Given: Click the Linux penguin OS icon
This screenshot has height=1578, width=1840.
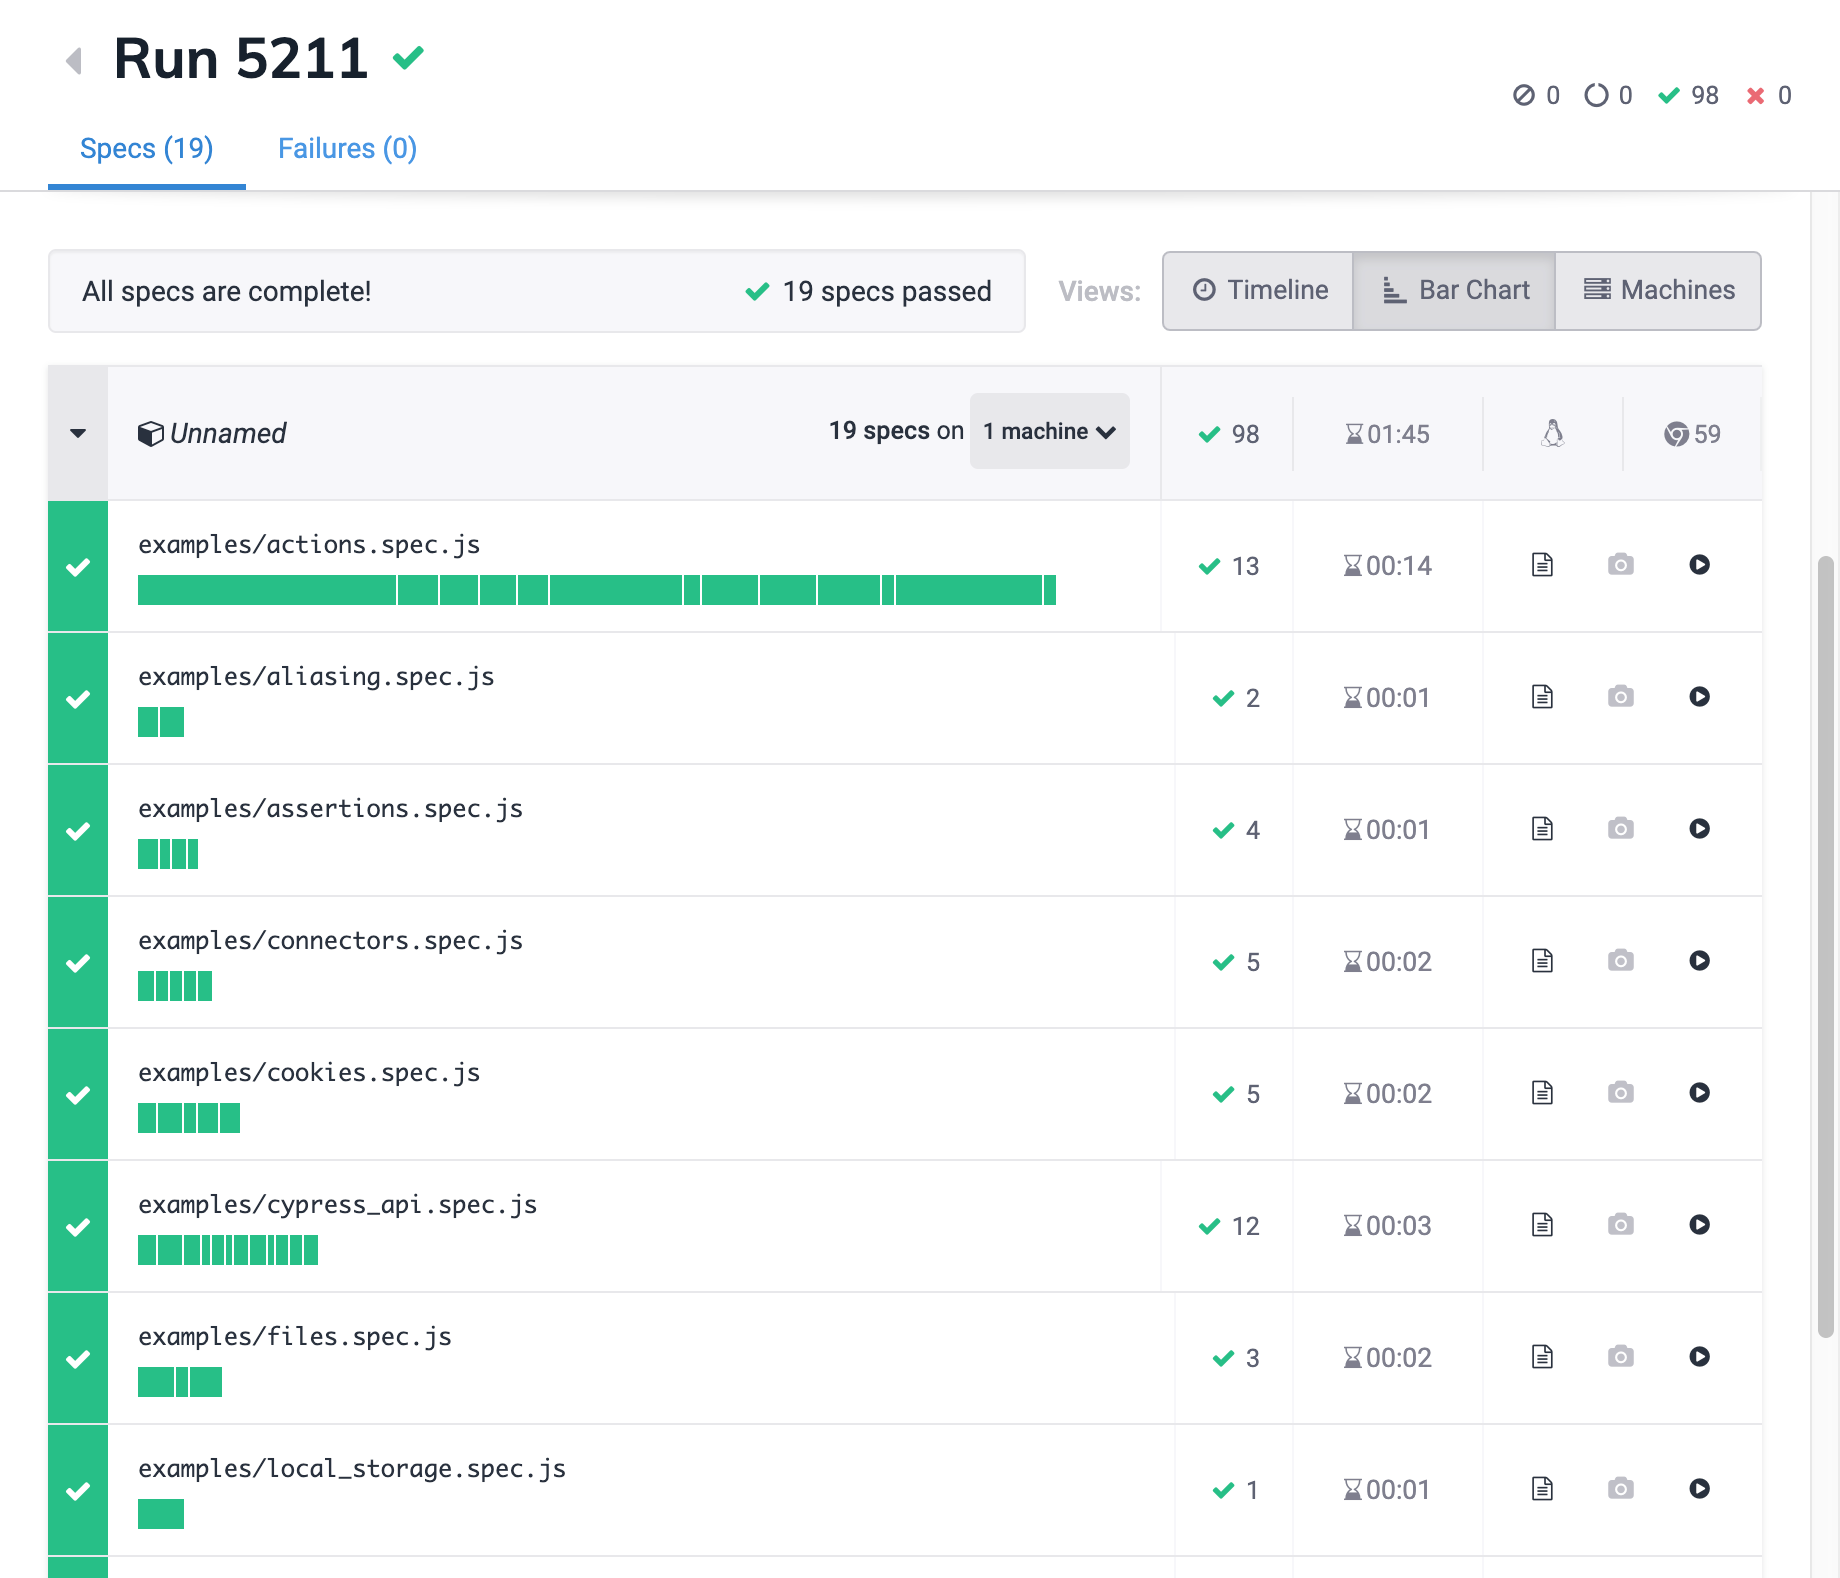Looking at the screenshot, I should pyautogui.click(x=1552, y=433).
